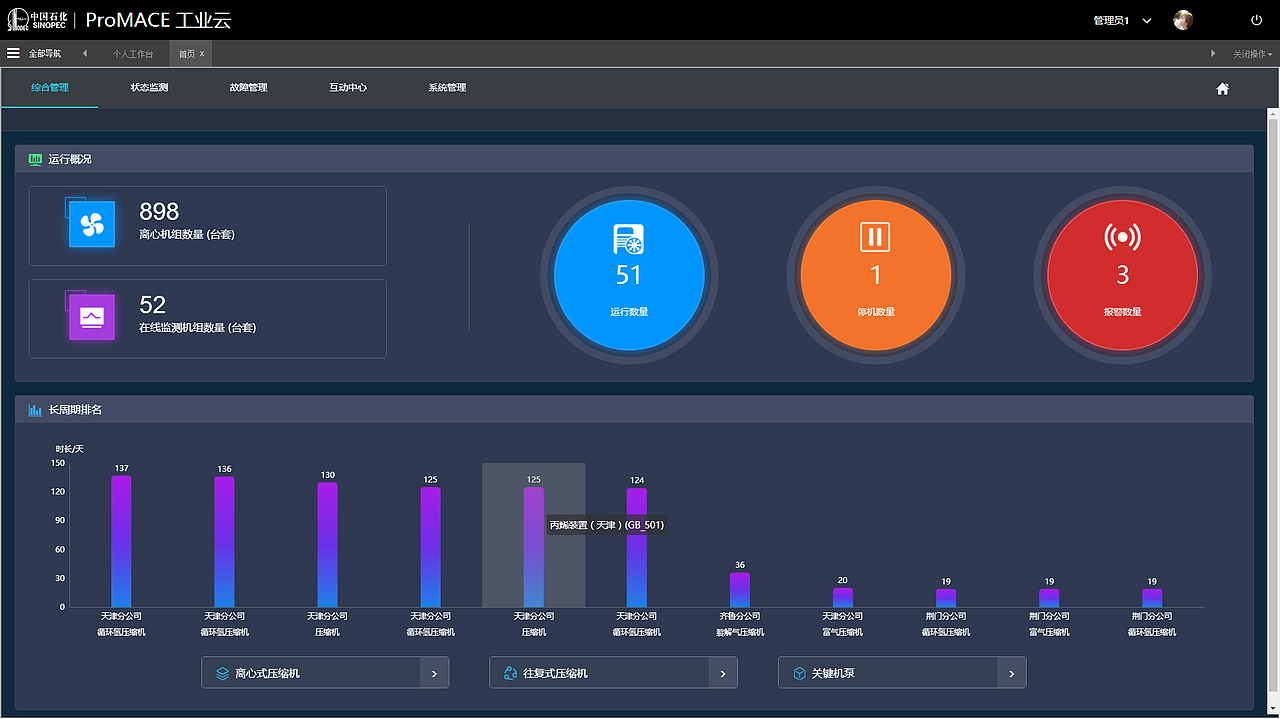The width and height of the screenshot is (1280, 719).
Task: Click the running-unit icon above 51
Action: coord(629,238)
